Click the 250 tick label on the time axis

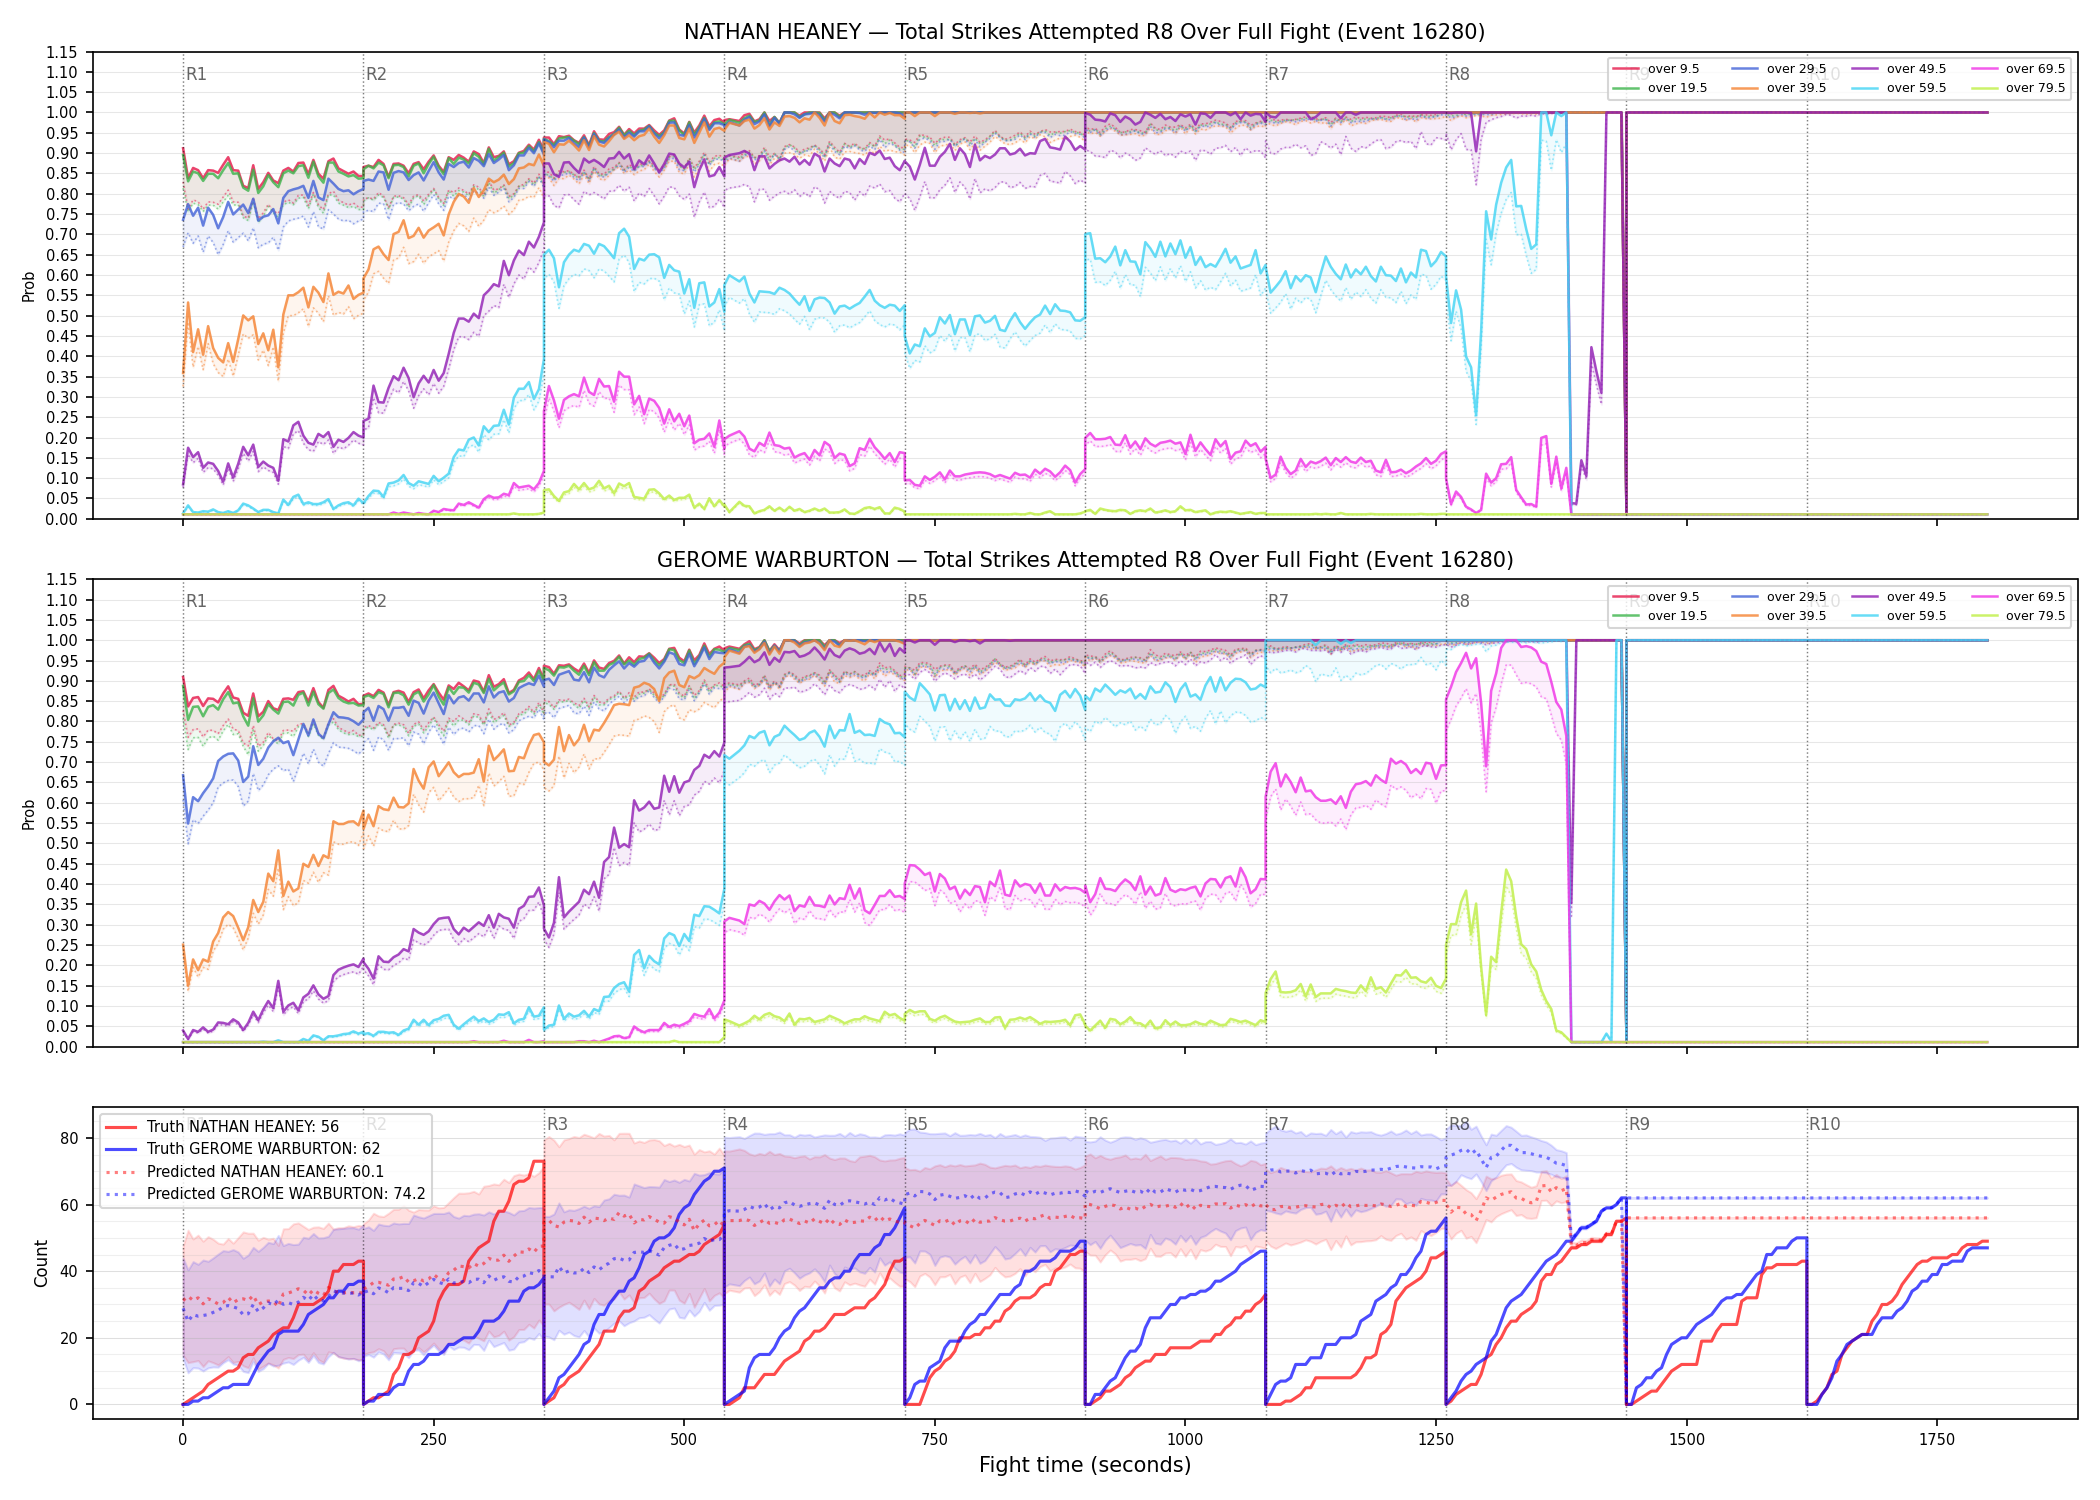click(x=433, y=1439)
